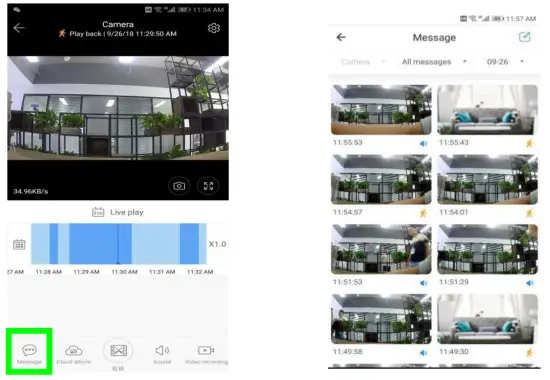Click the 11:34 AM status bar clock
This screenshot has height=380, width=550.
208,10
